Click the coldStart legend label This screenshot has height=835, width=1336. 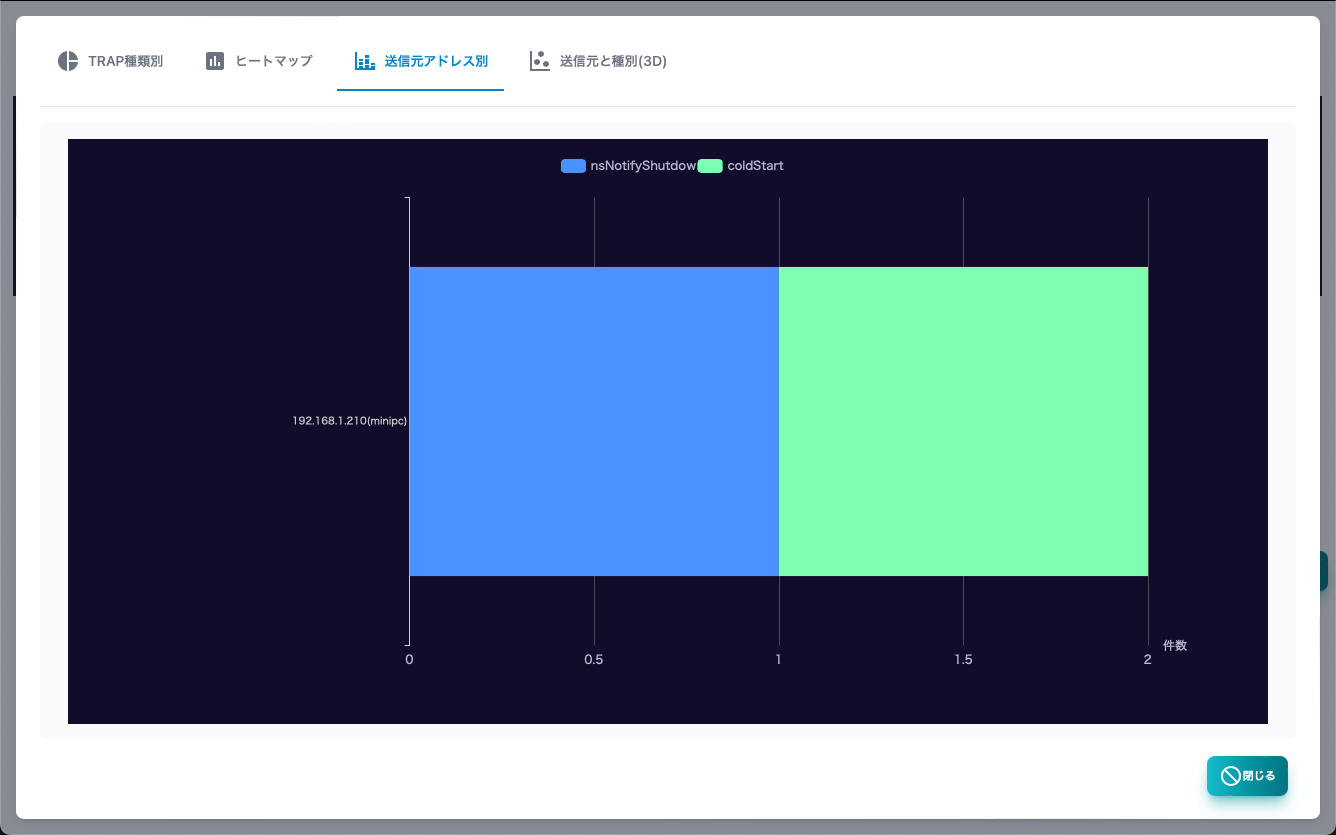tap(755, 166)
